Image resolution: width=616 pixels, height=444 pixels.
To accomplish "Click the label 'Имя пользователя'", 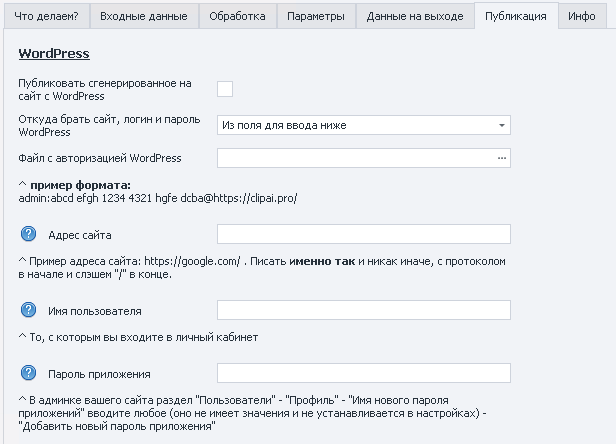I will click(95, 311).
